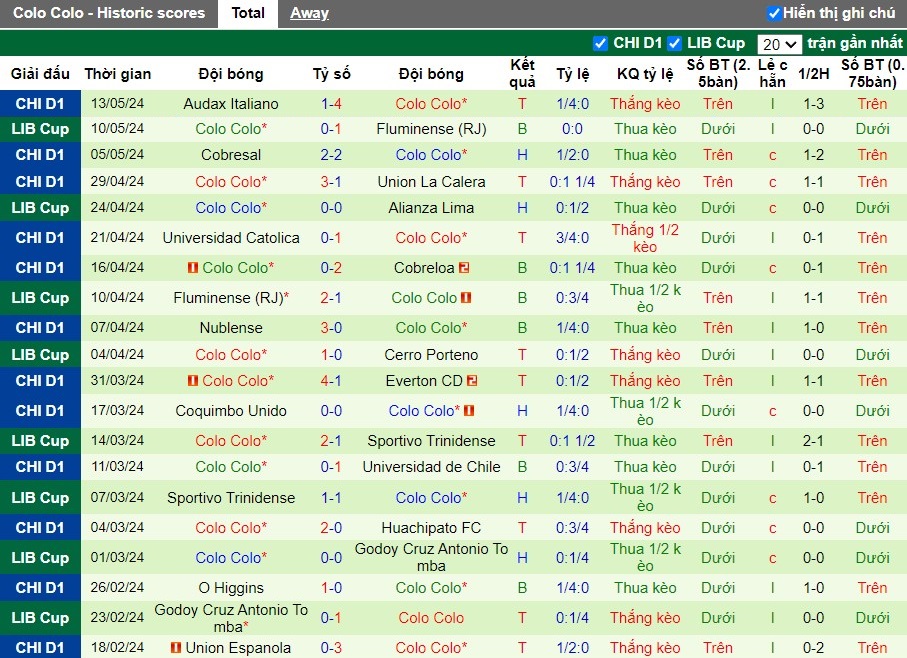This screenshot has width=907, height=658.
Task: Click the 2-2 score against Cobresal
Action: coord(331,155)
